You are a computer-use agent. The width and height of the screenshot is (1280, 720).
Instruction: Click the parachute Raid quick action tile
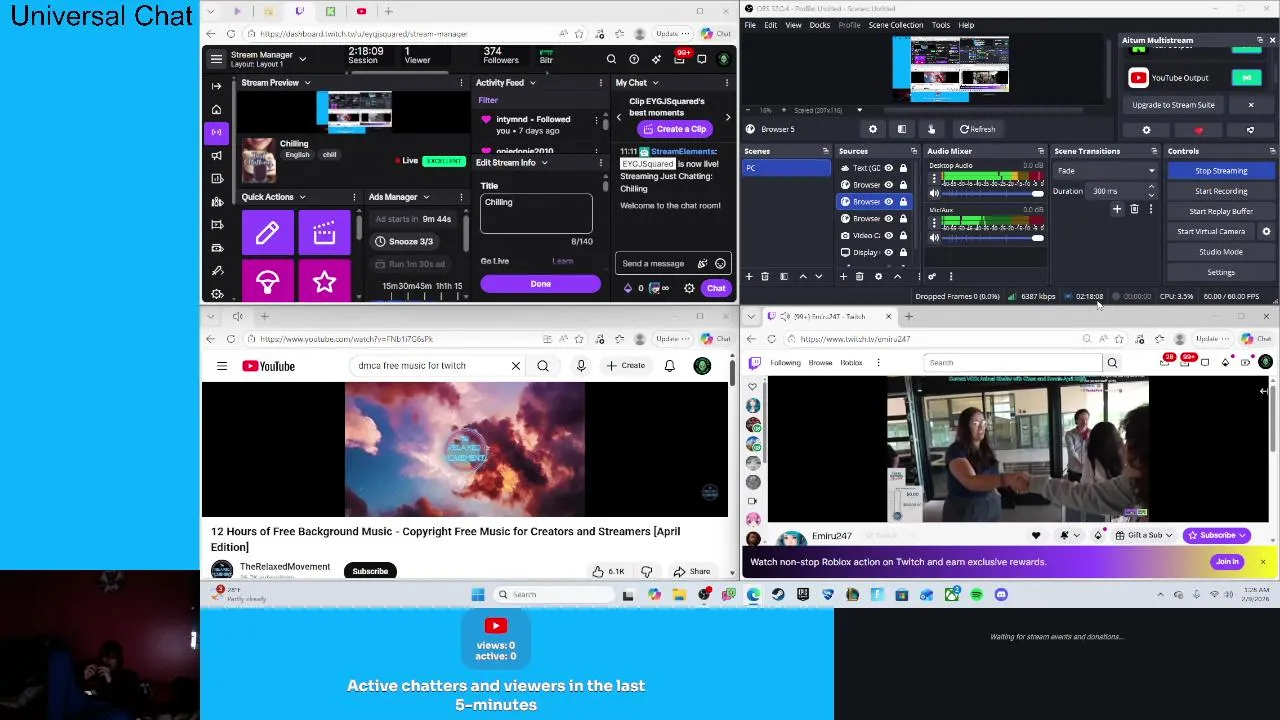267,282
